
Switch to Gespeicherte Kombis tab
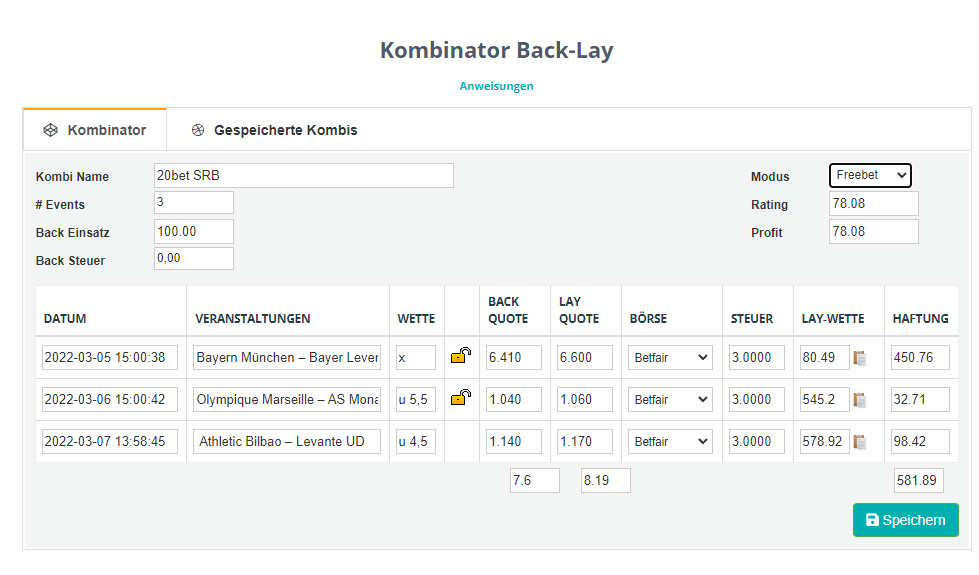click(285, 130)
